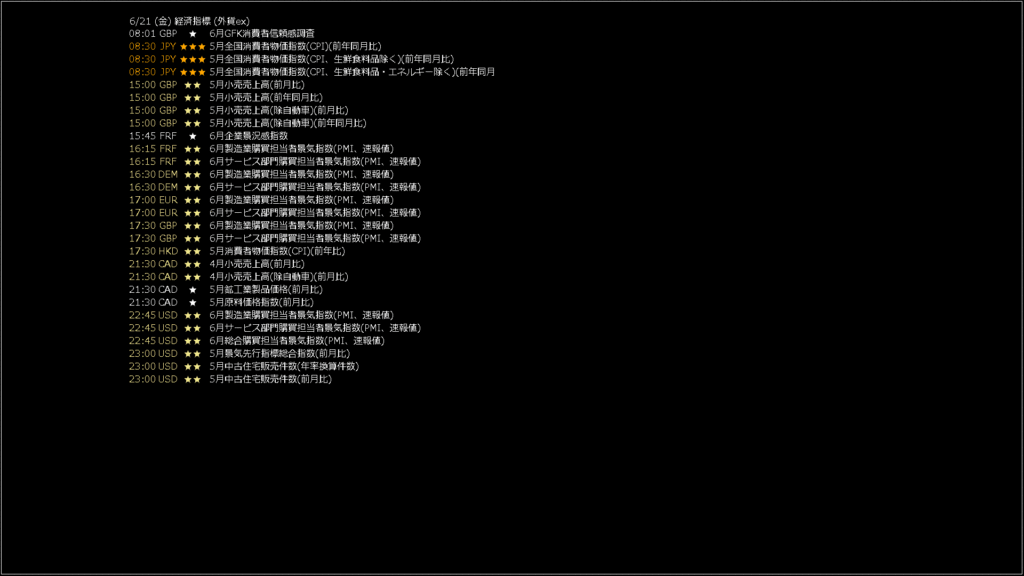
Task: Select the JPY CPI excluding fresh food (生鮮食料品除く) row
Action: (x=291, y=59)
